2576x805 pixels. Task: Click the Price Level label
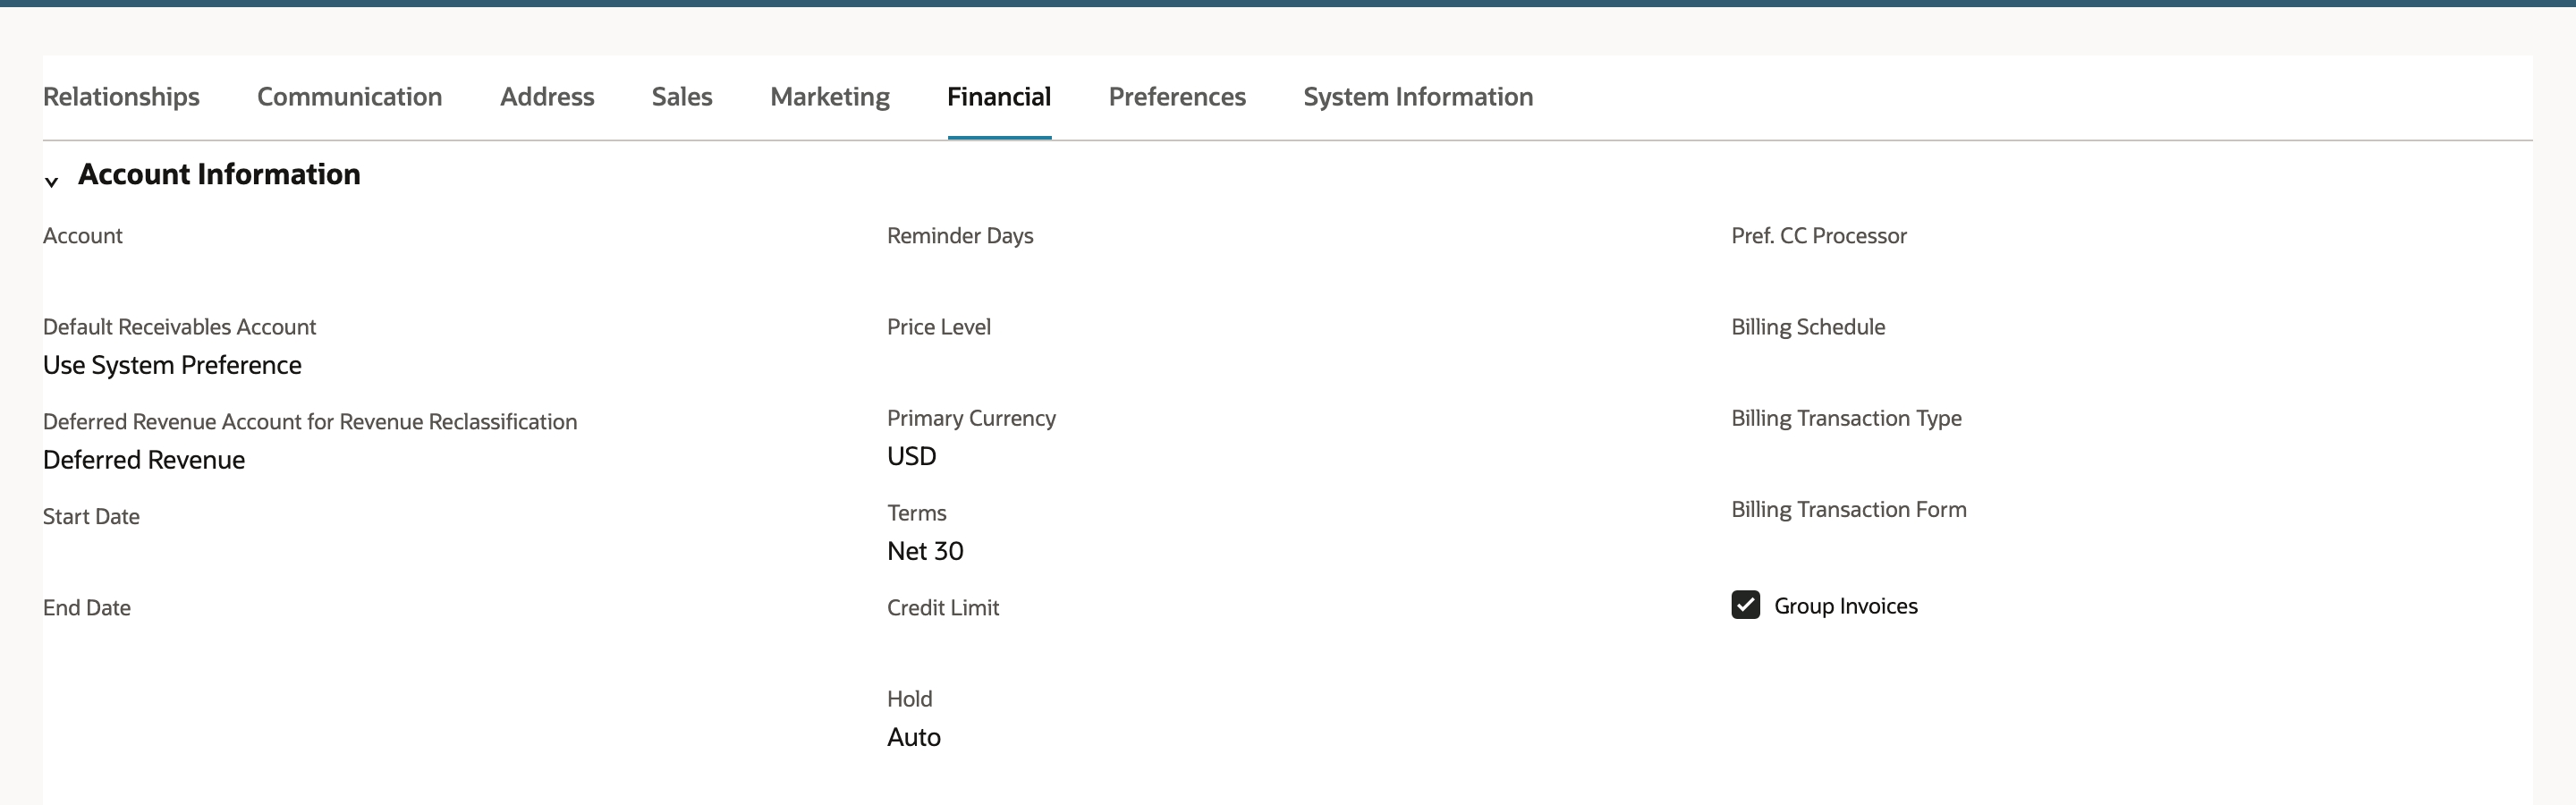click(939, 327)
